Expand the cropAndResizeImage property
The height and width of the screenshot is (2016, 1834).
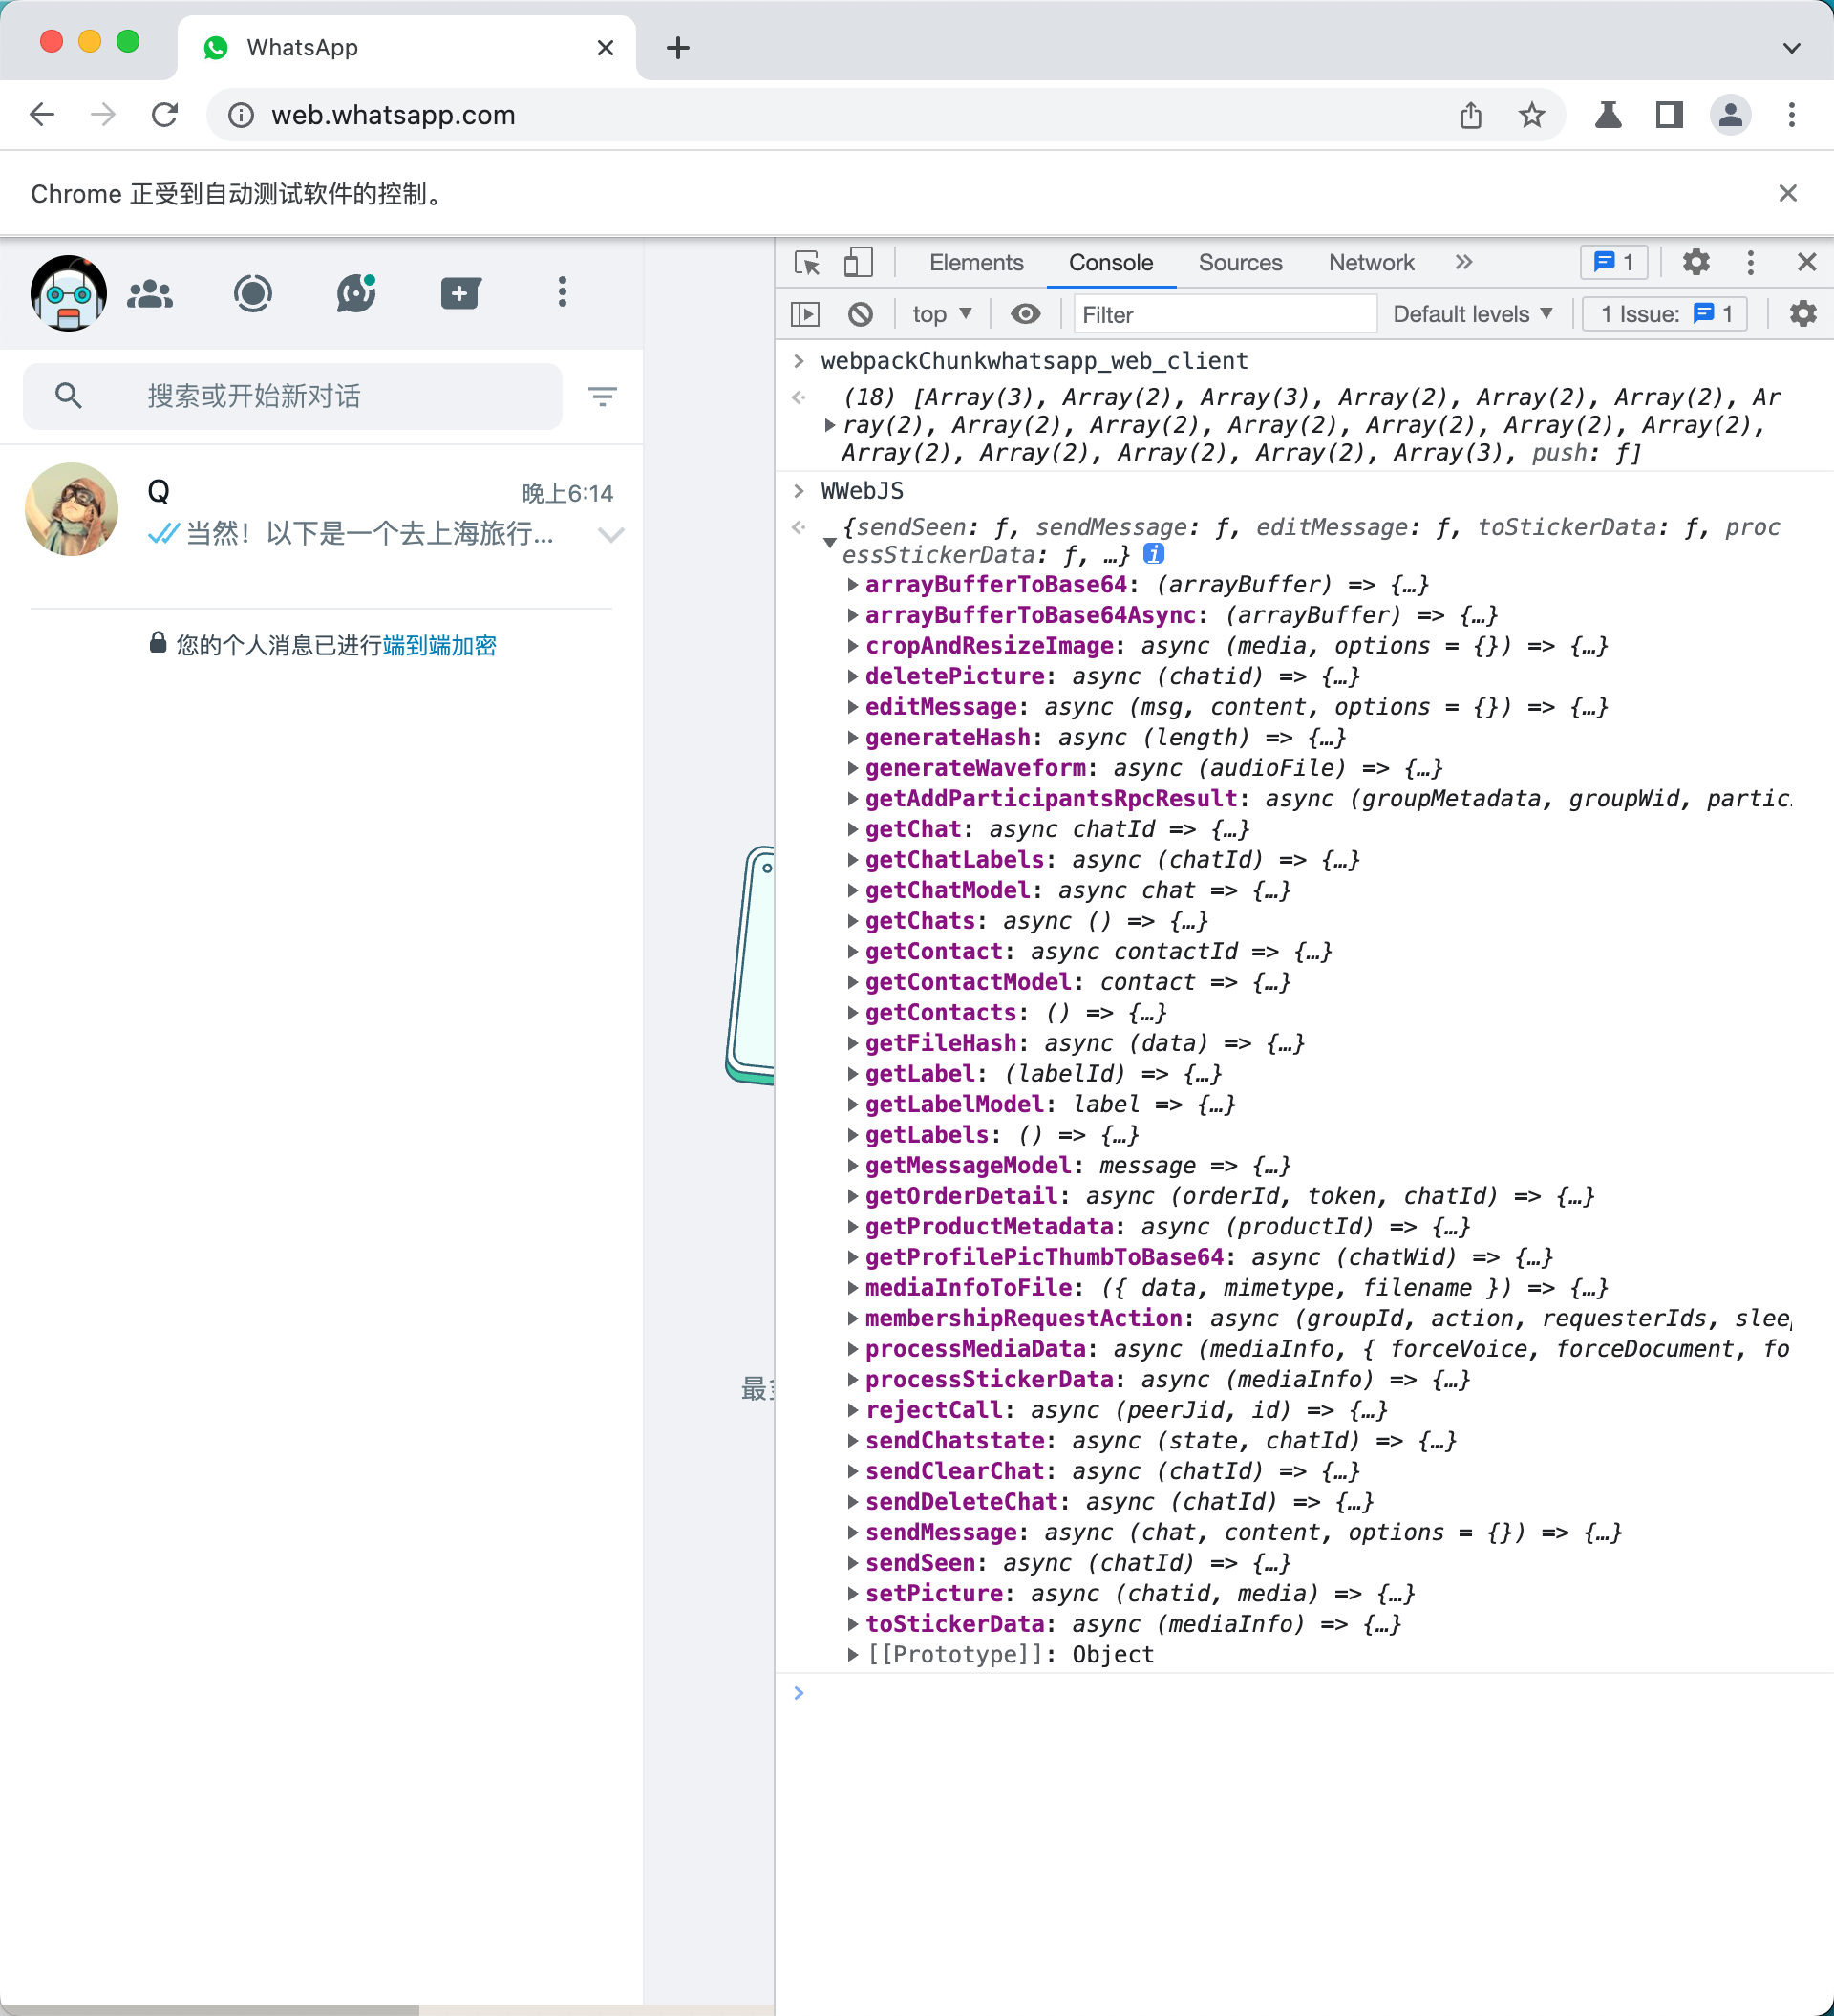[852, 646]
